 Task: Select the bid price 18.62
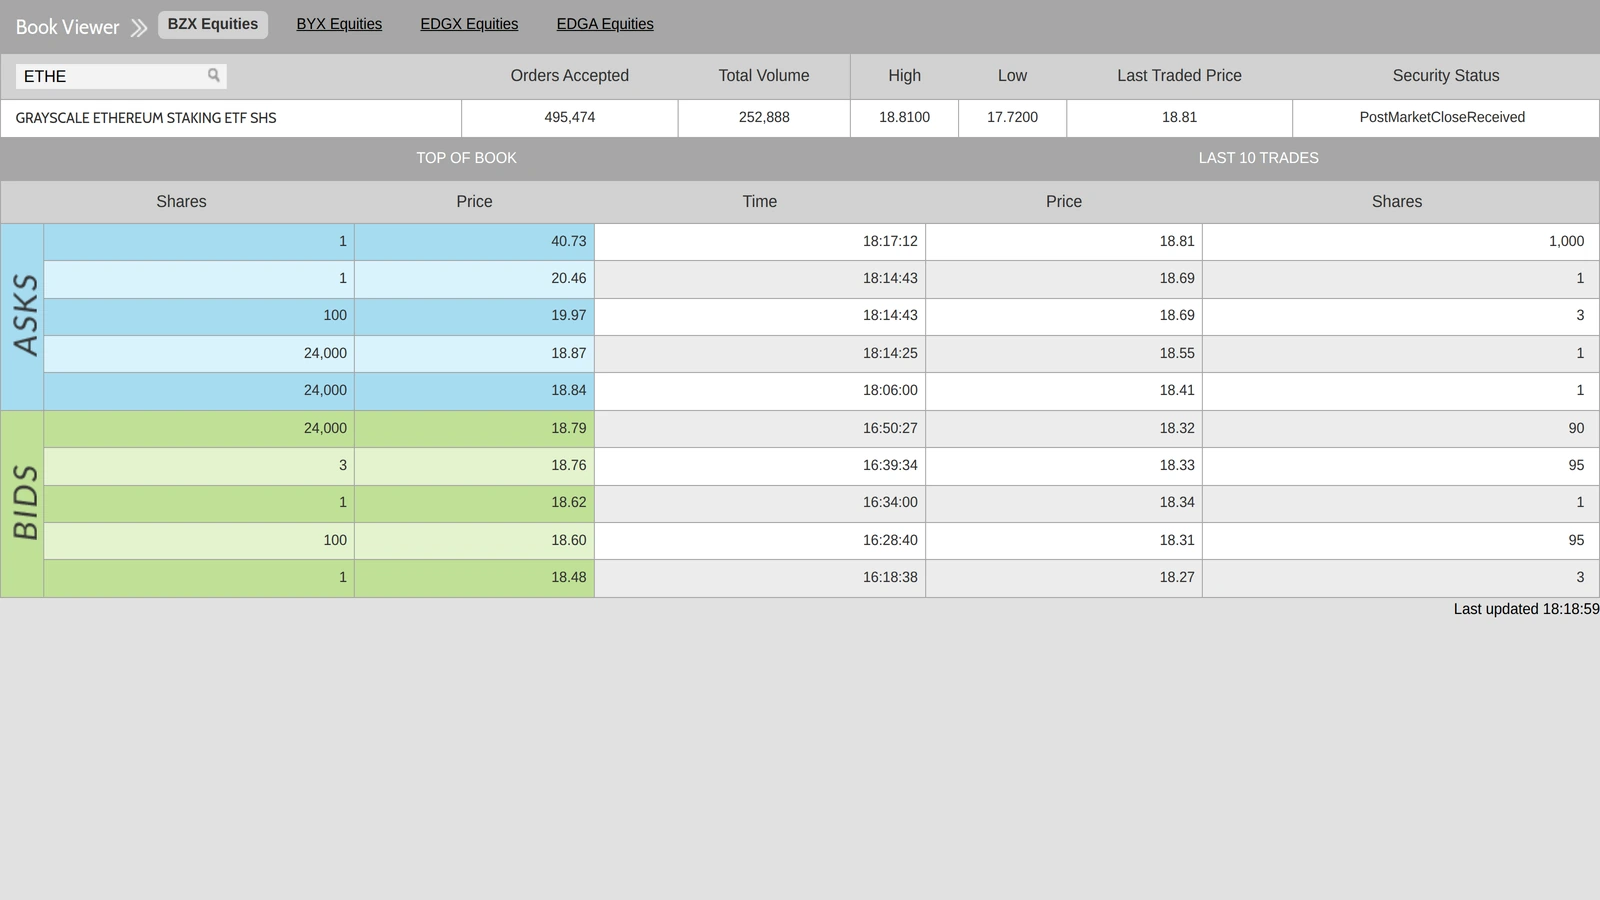(569, 503)
